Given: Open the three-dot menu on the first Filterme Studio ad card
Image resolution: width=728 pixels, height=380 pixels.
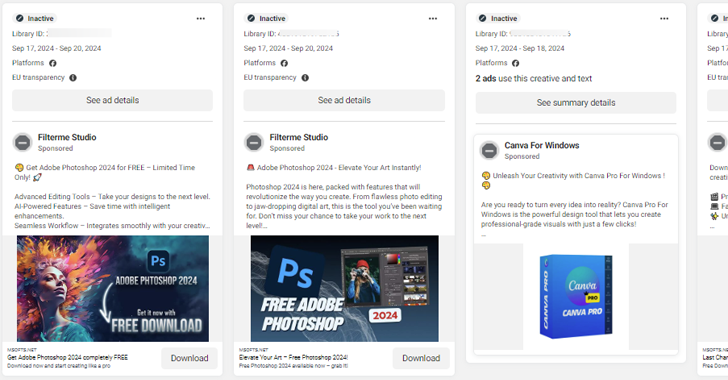Looking at the screenshot, I should tap(201, 19).
